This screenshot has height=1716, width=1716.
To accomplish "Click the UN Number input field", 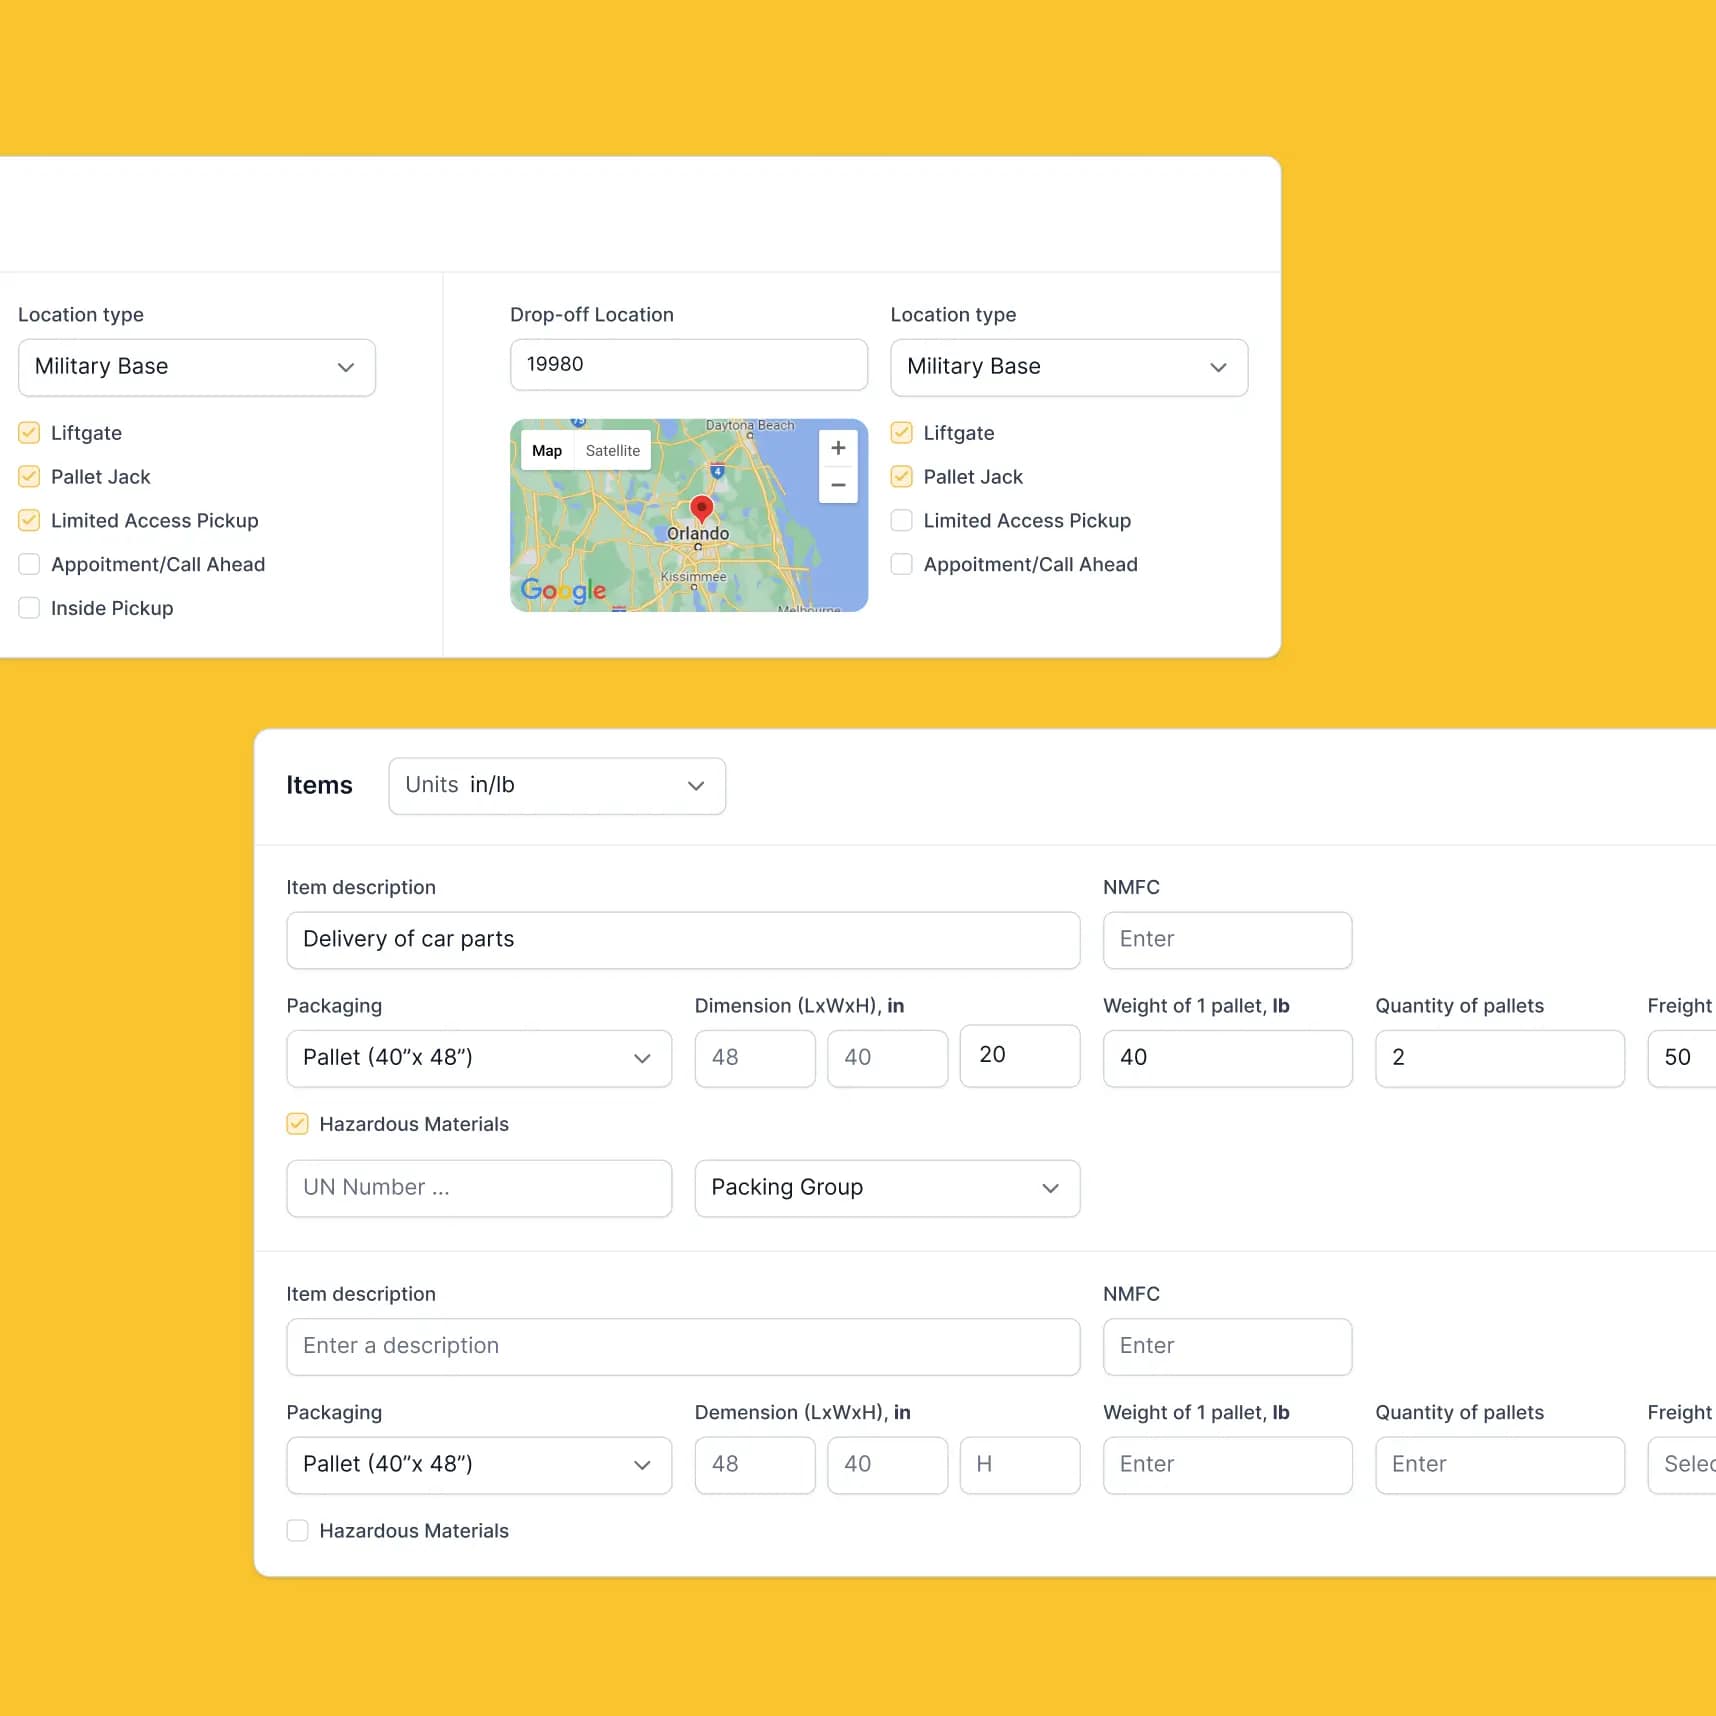I will pyautogui.click(x=479, y=1188).
